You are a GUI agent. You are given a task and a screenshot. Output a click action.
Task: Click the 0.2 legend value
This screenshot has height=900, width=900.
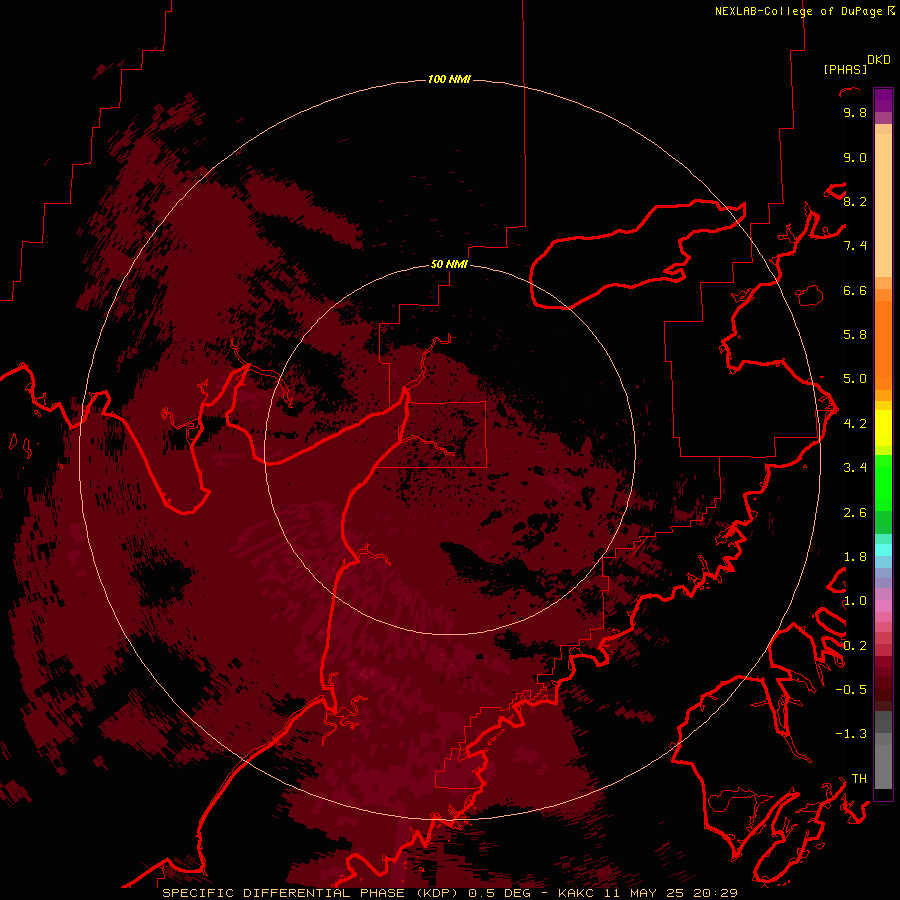click(855, 646)
